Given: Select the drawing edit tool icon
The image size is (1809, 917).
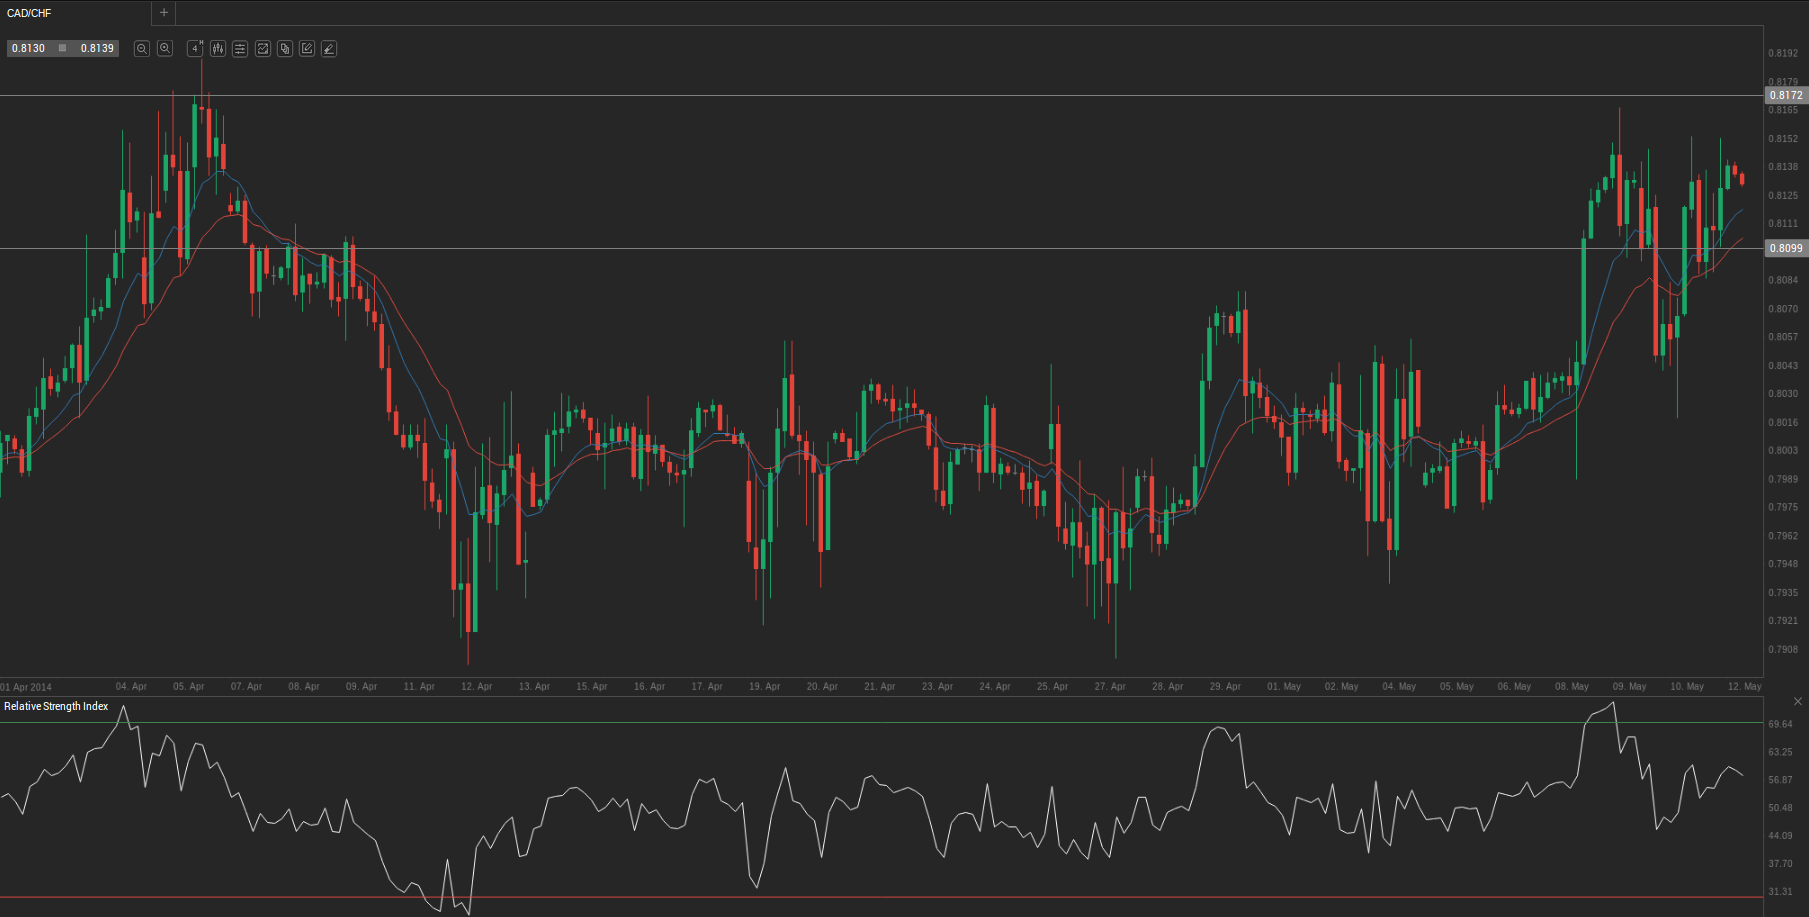Looking at the screenshot, I should (307, 49).
